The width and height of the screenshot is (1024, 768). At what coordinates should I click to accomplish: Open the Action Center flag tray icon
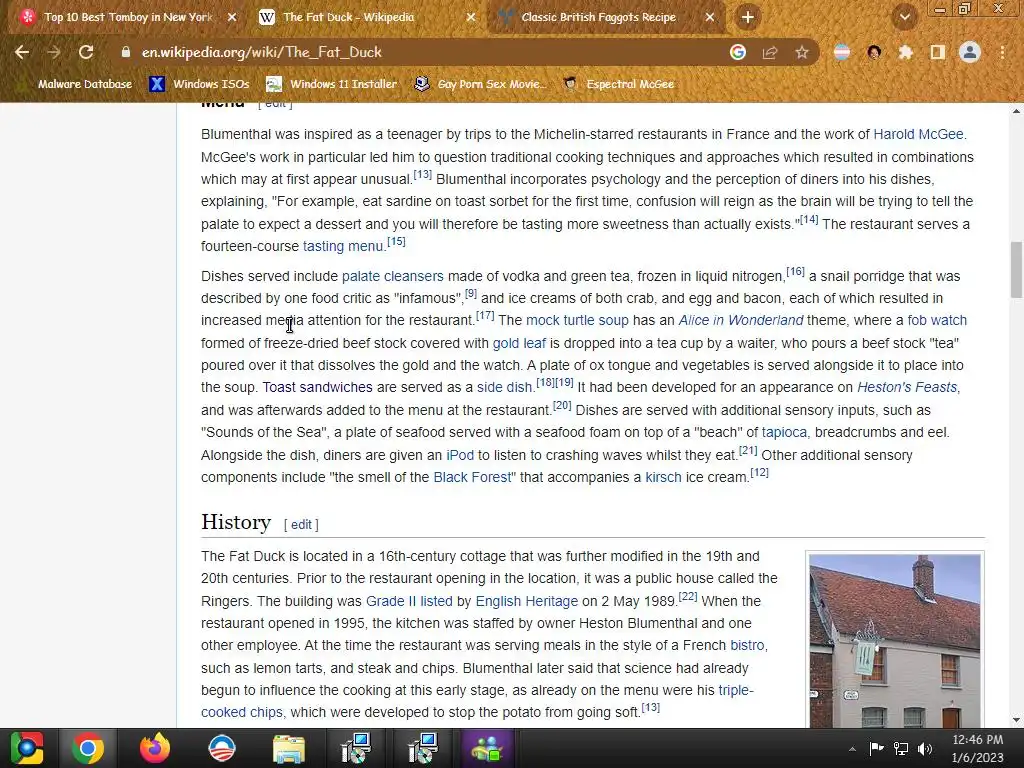point(876,749)
